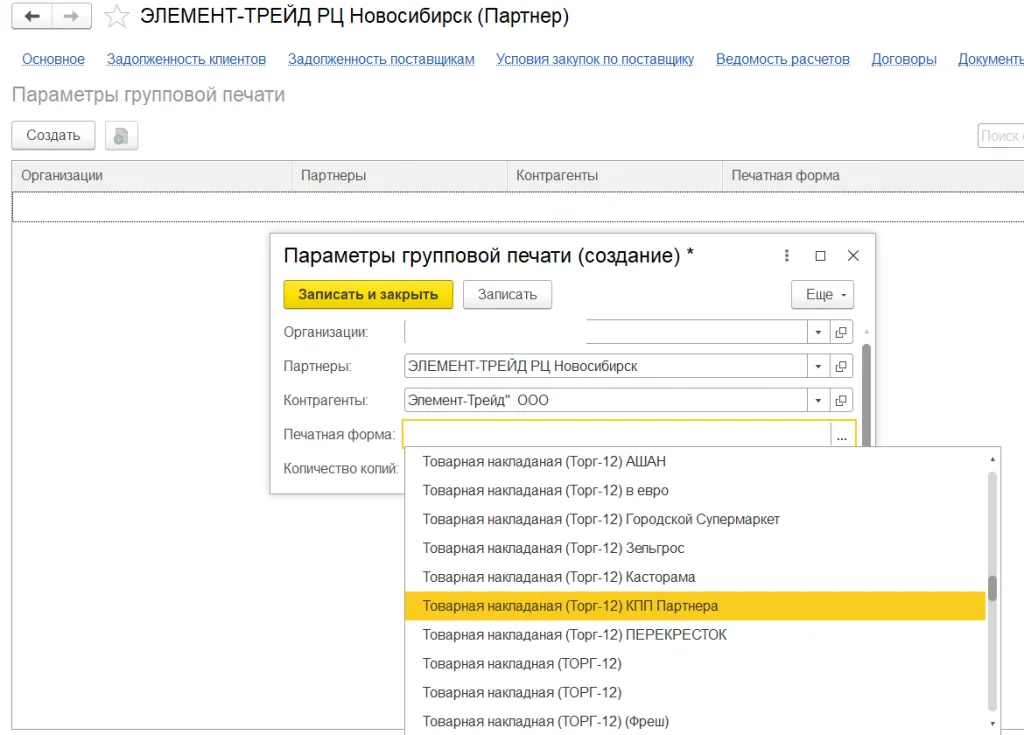1024x735 pixels.
Task: Click the dialog's vertical scrollbar
Action: (x=867, y=396)
